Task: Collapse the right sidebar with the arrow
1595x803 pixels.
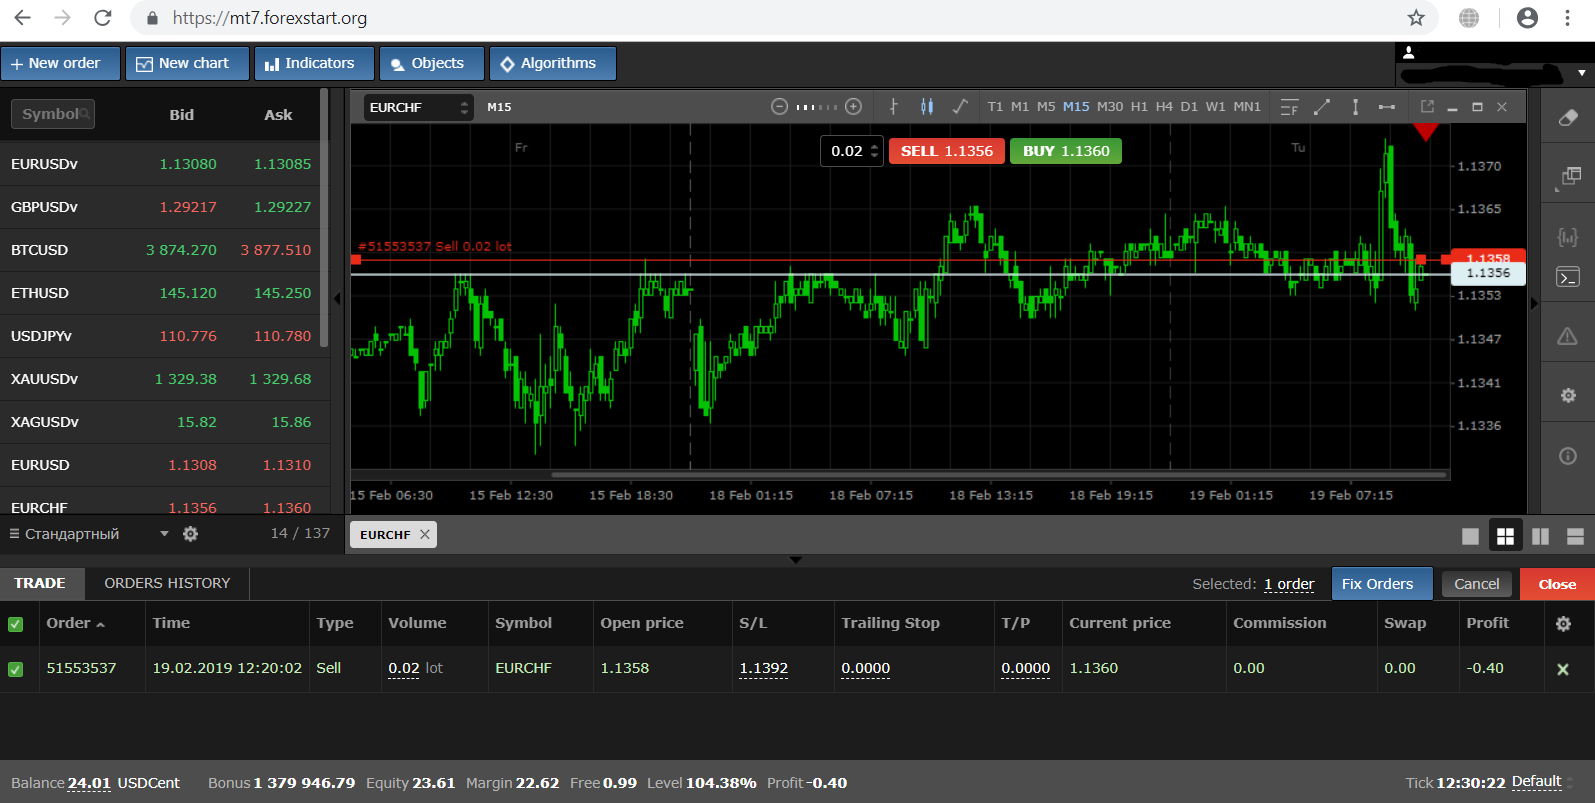Action: pos(1534,302)
